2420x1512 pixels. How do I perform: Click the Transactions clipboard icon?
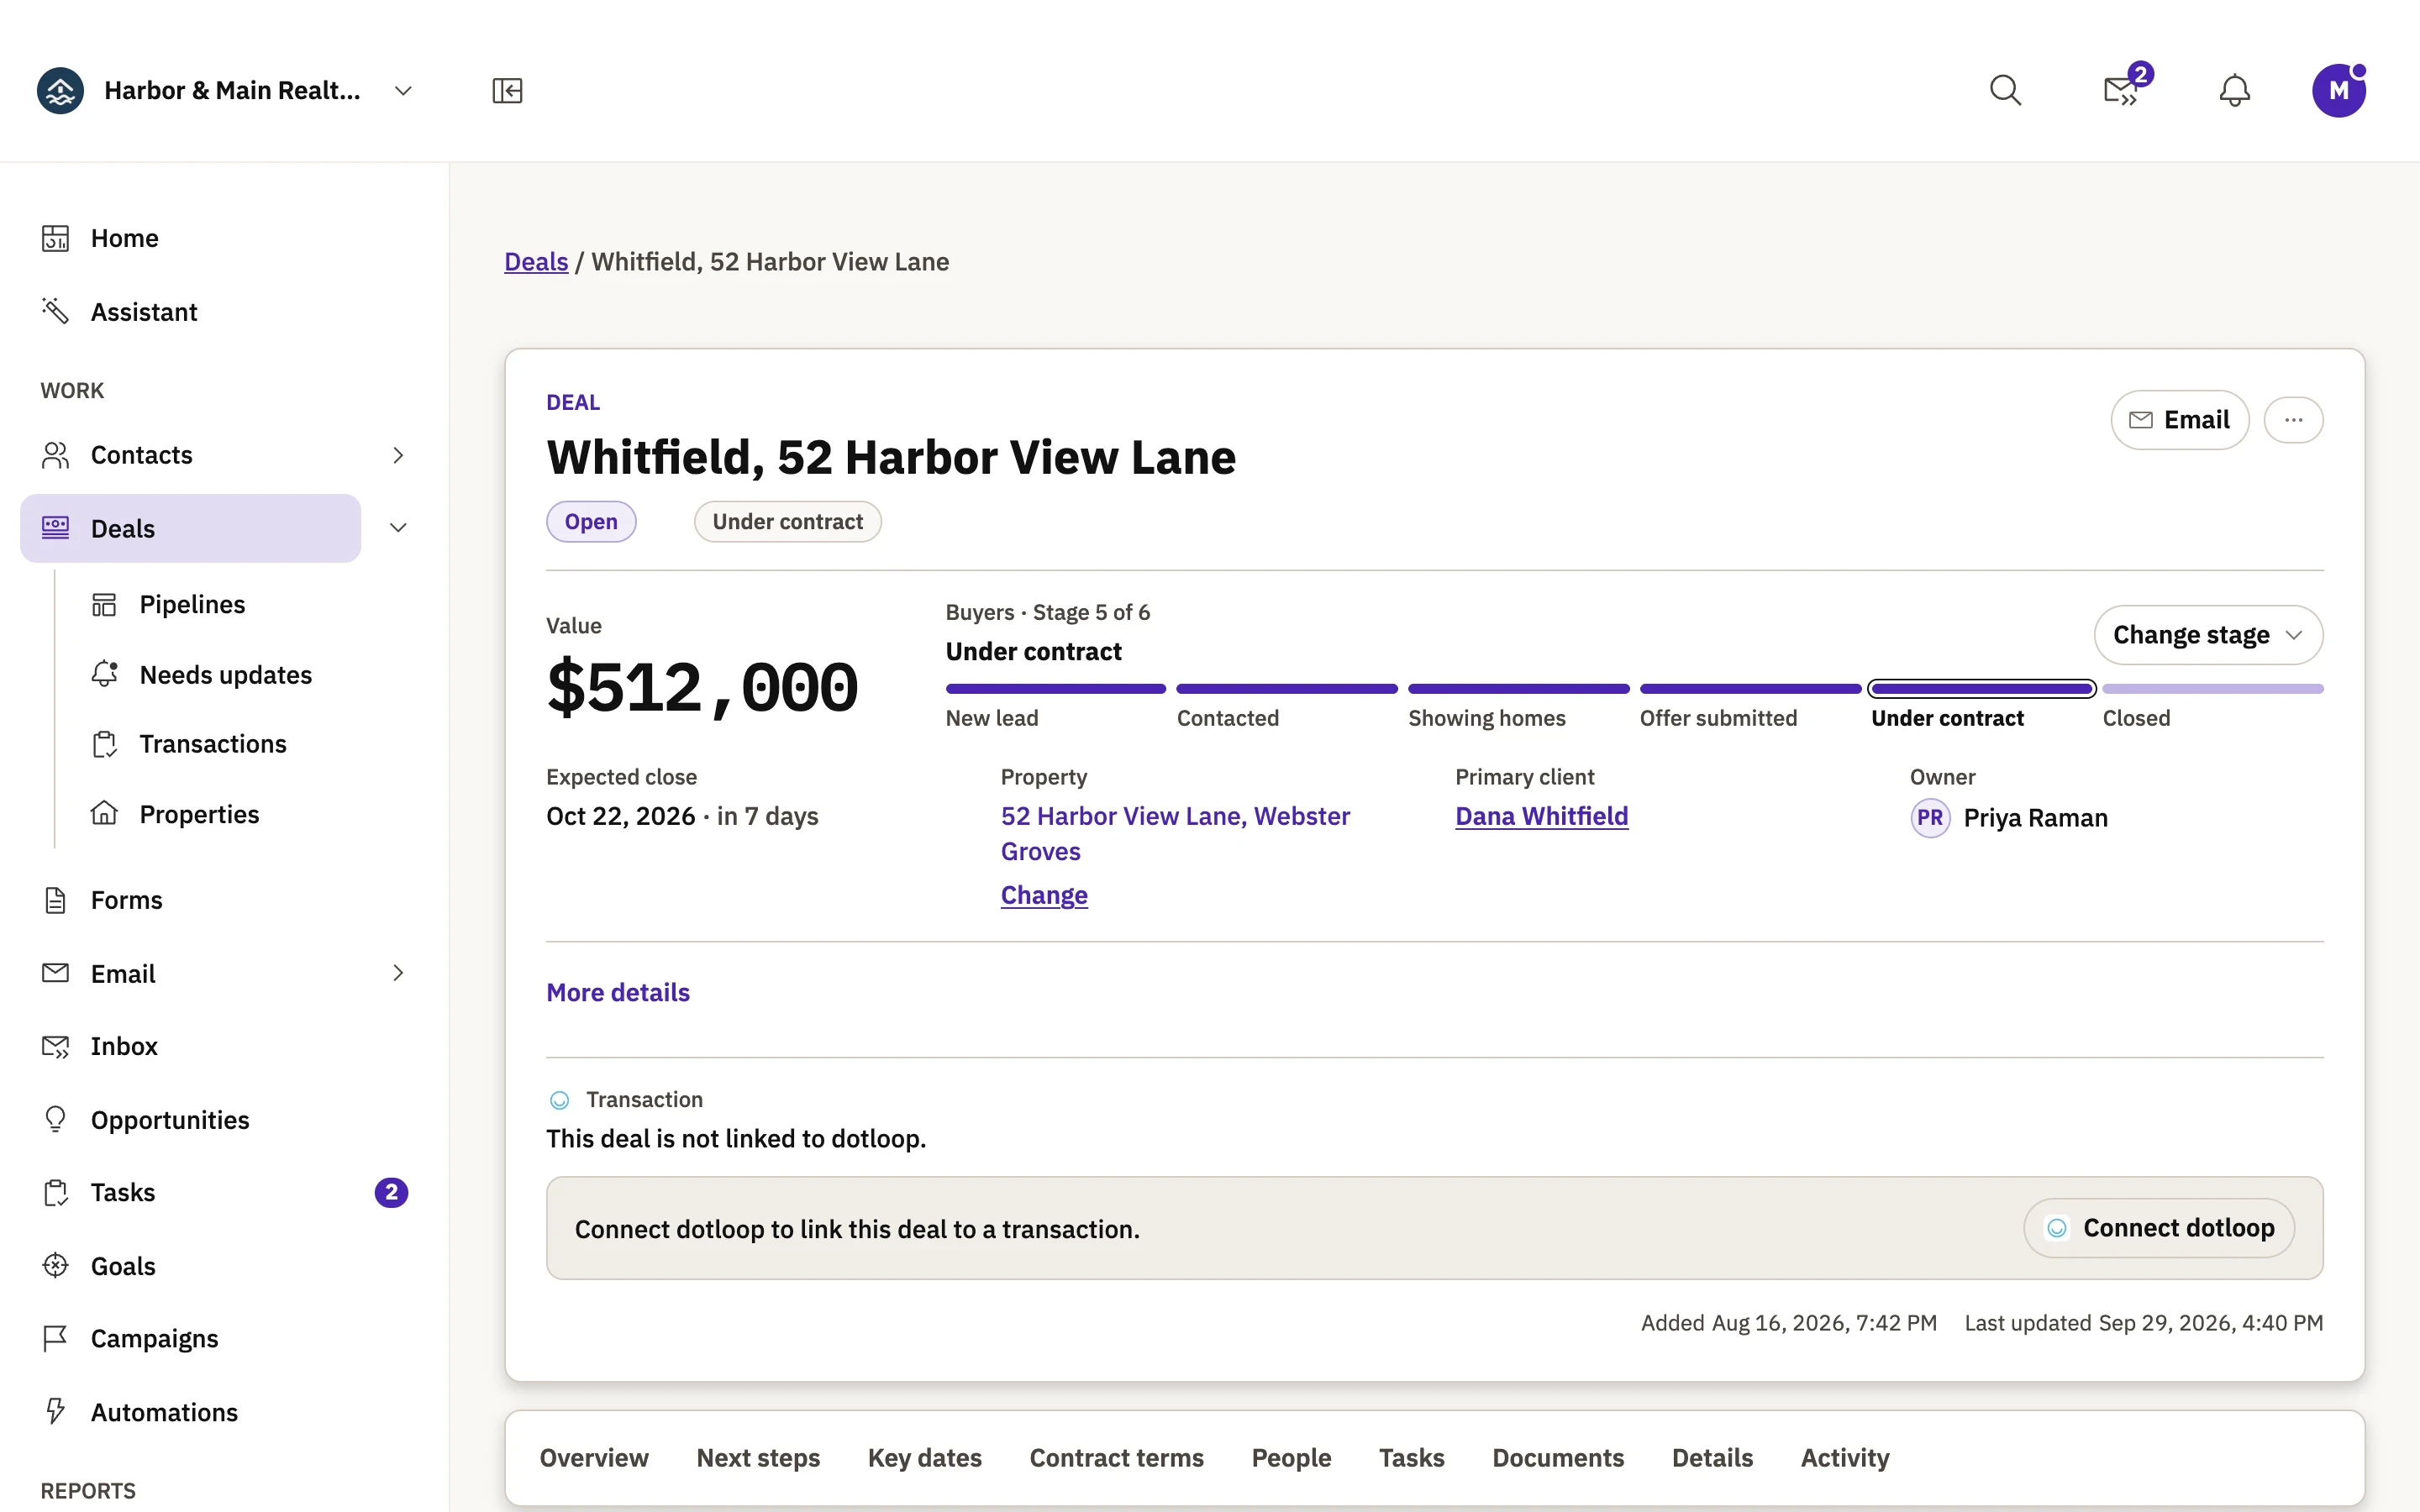pos(104,744)
